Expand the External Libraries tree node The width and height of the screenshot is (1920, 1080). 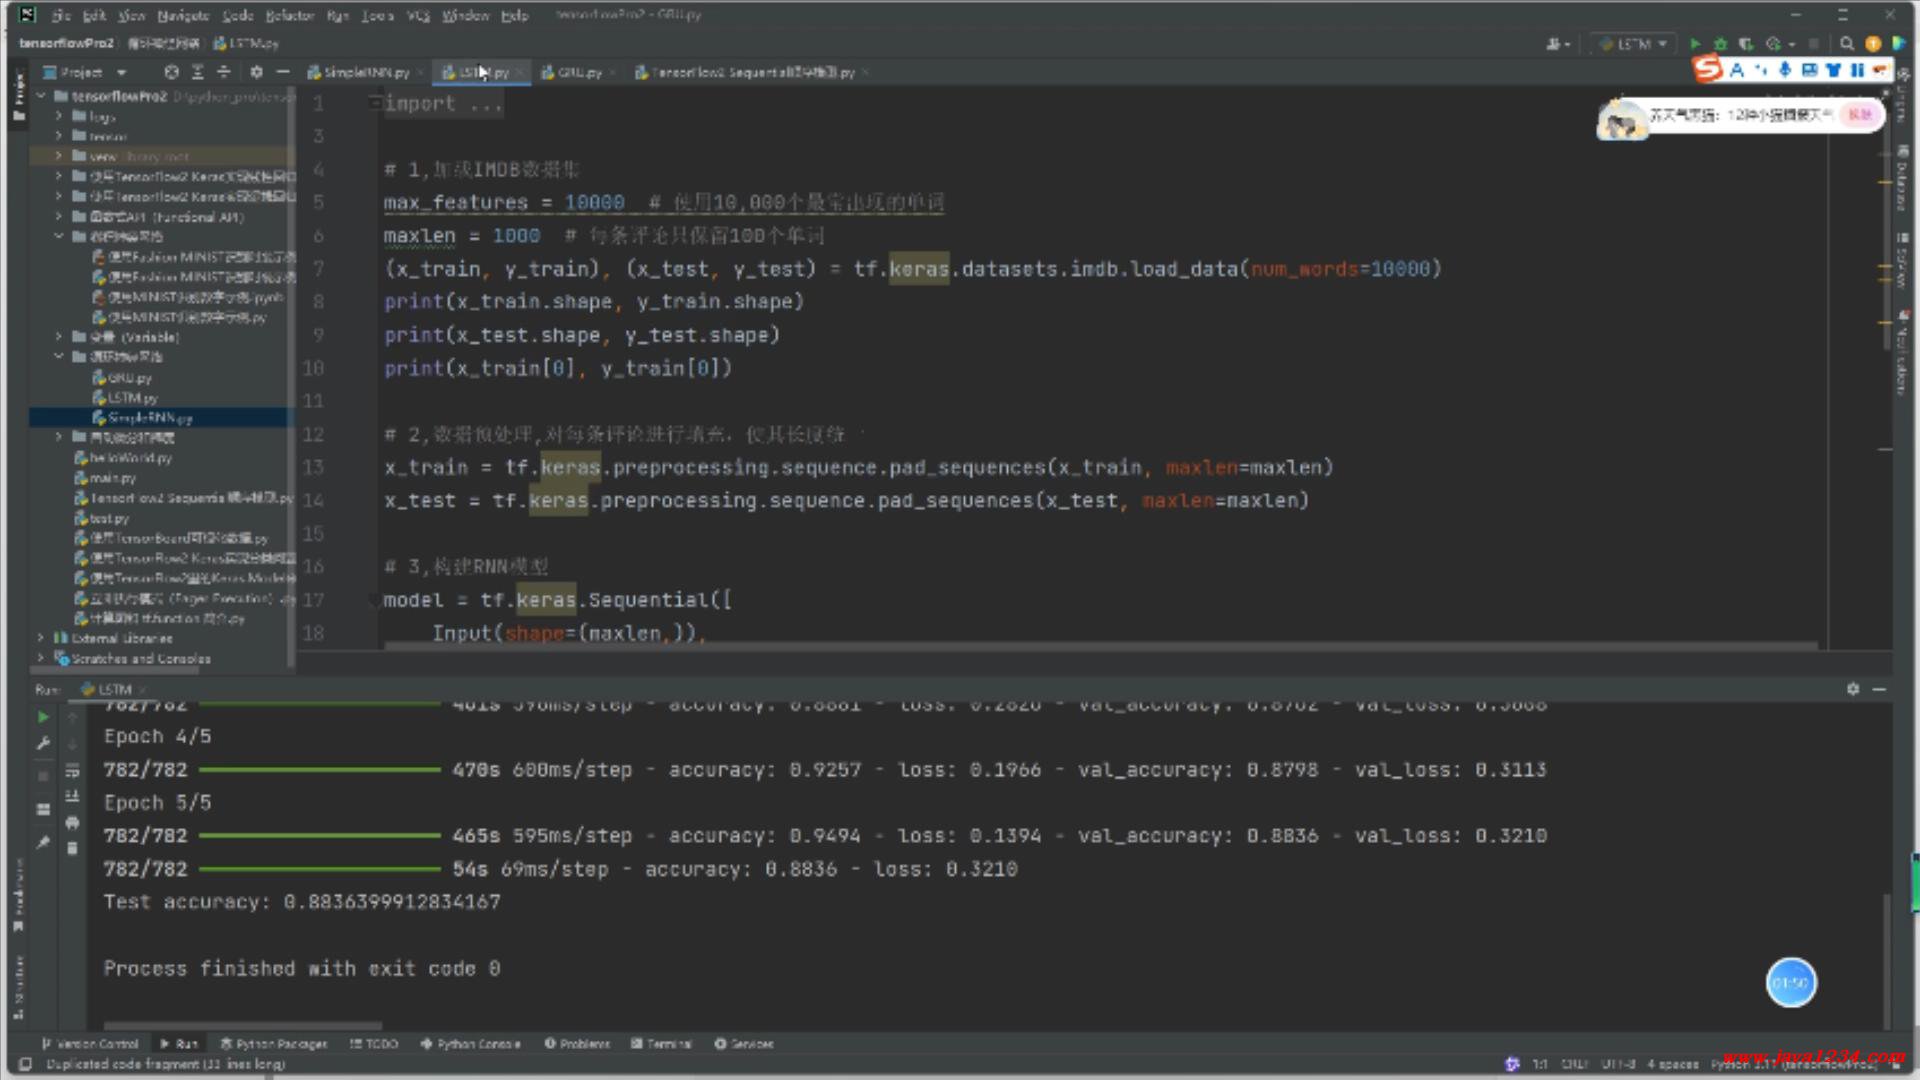[41, 638]
